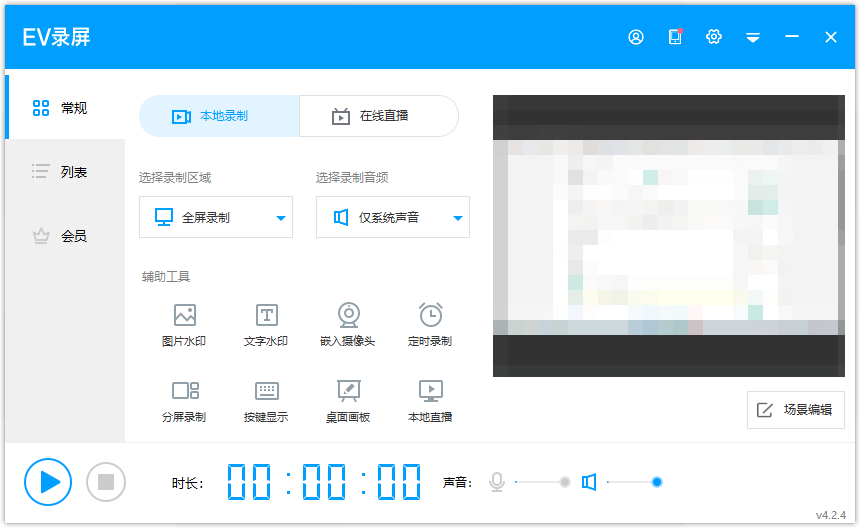Screen dimensions: 860x528
Task: Click the 辅助工具 heading
Action: tap(166, 277)
